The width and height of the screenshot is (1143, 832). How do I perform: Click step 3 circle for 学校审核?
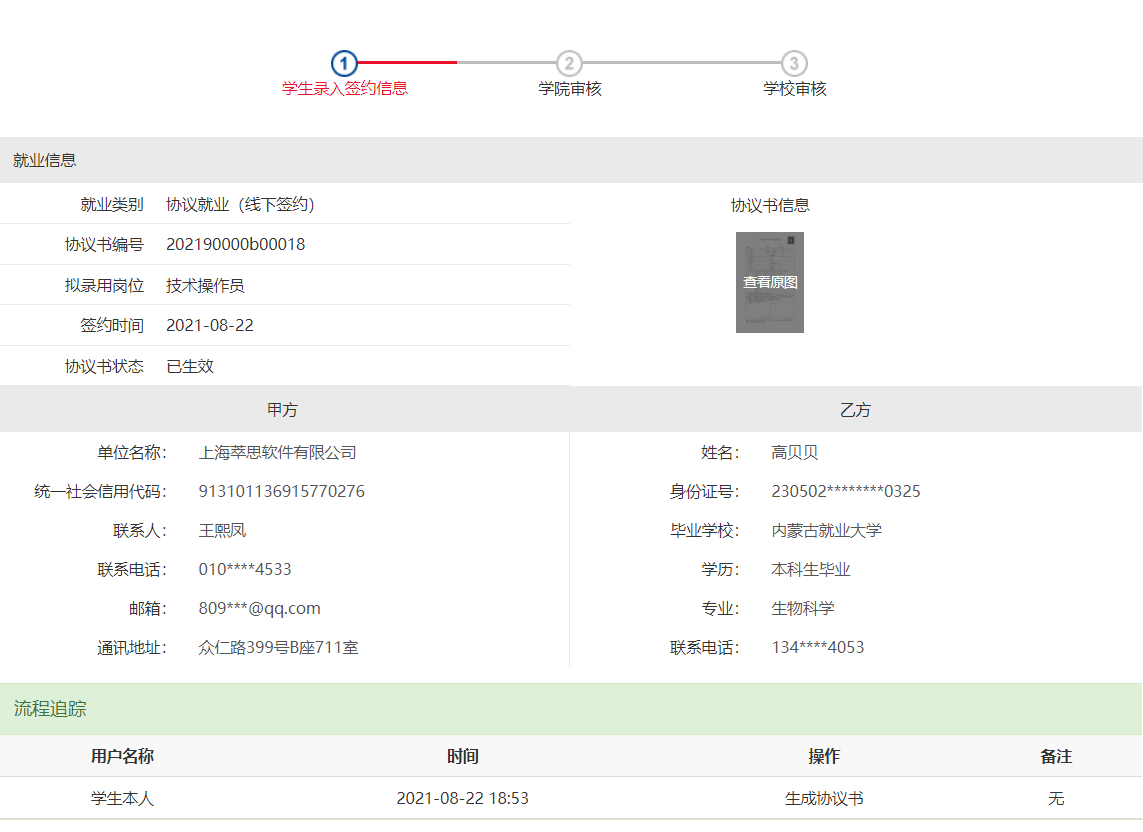pyautogui.click(x=794, y=63)
